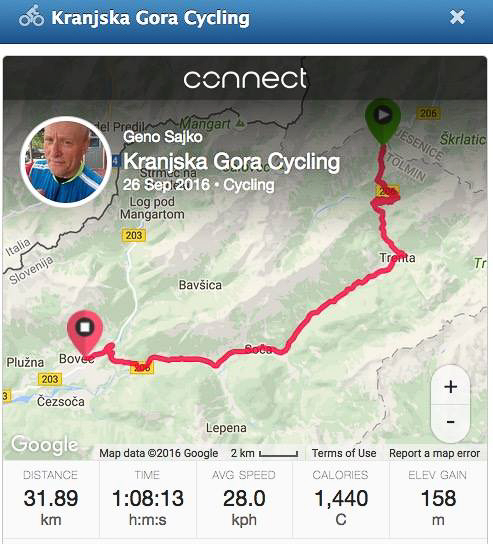
Task: Zoom in the map with plus button
Action: (450, 386)
